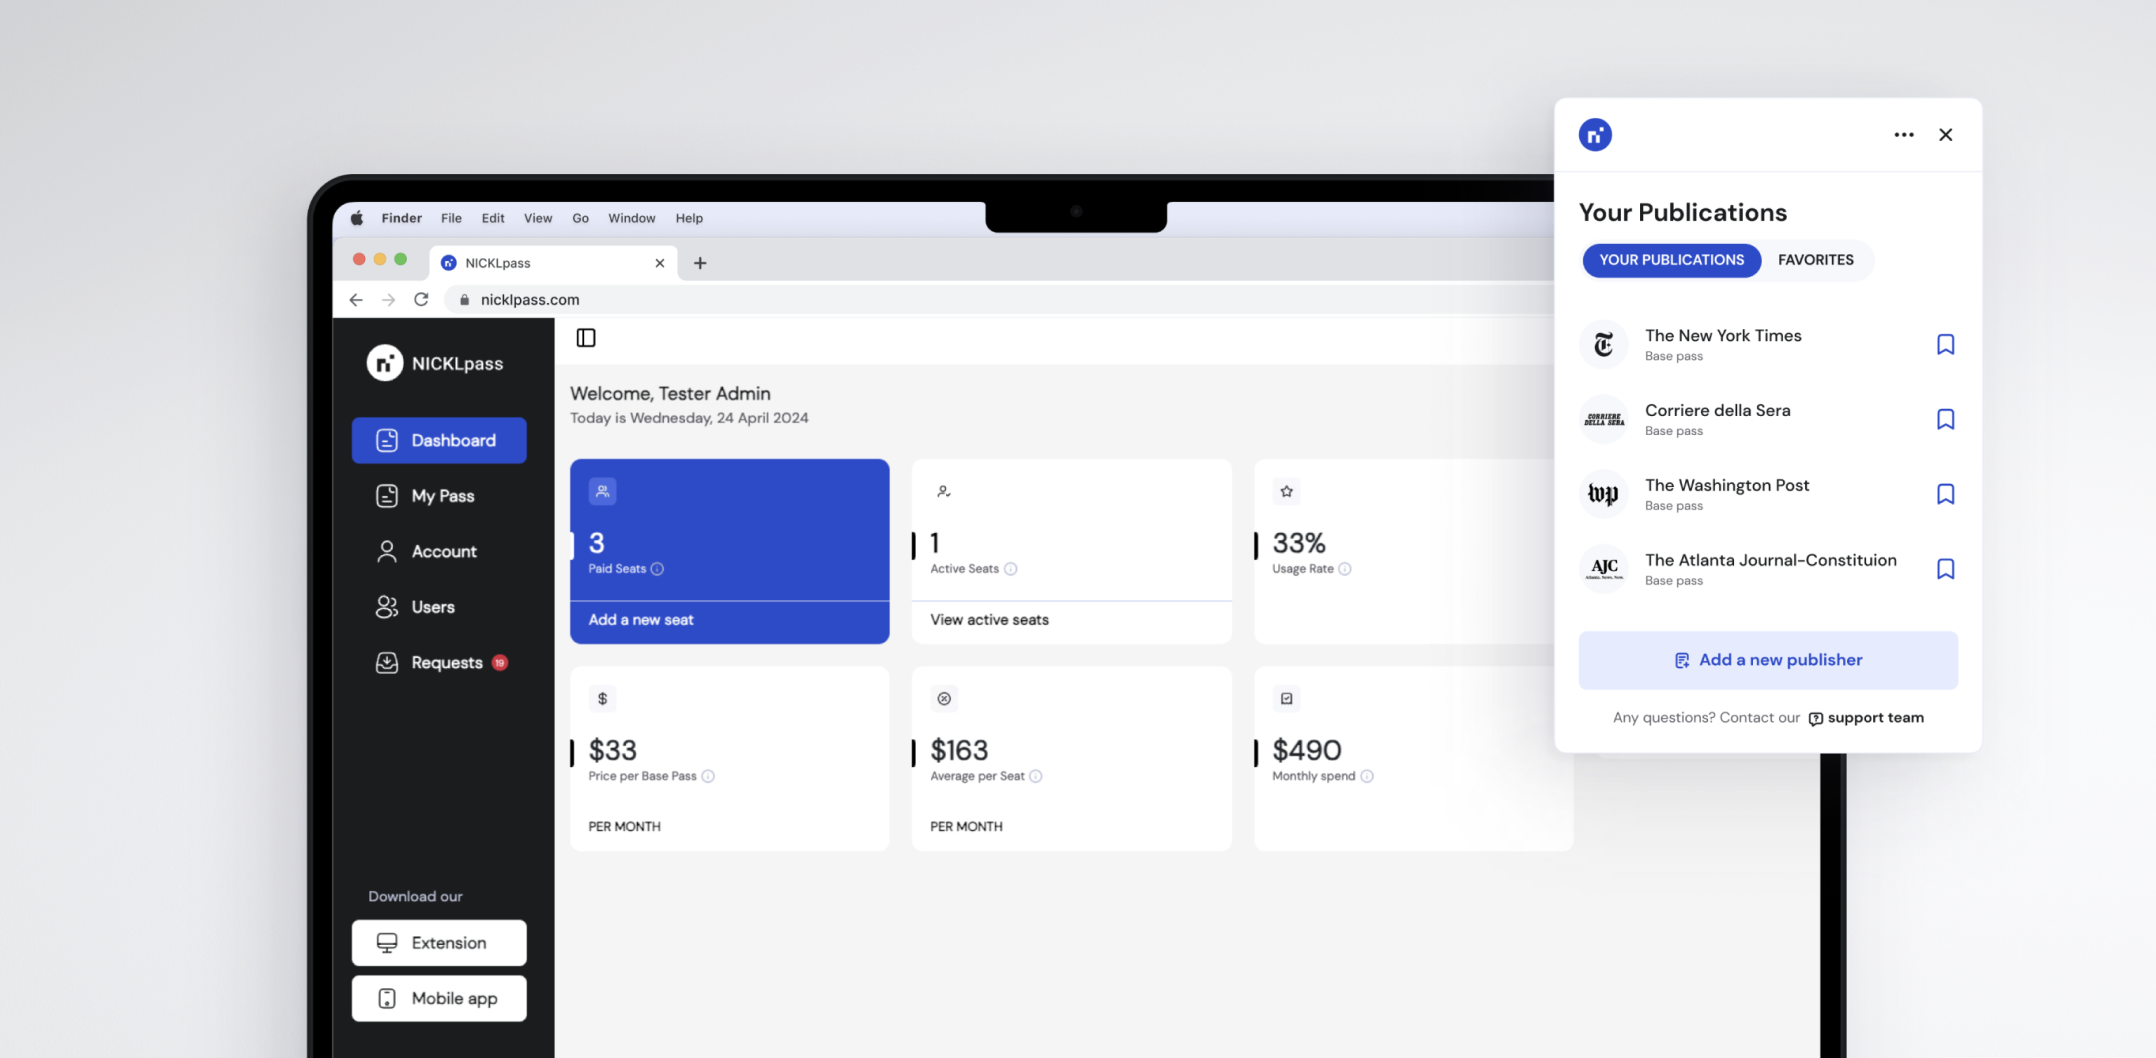The height and width of the screenshot is (1058, 2156).
Task: Click Add a new seat
Action: point(641,620)
